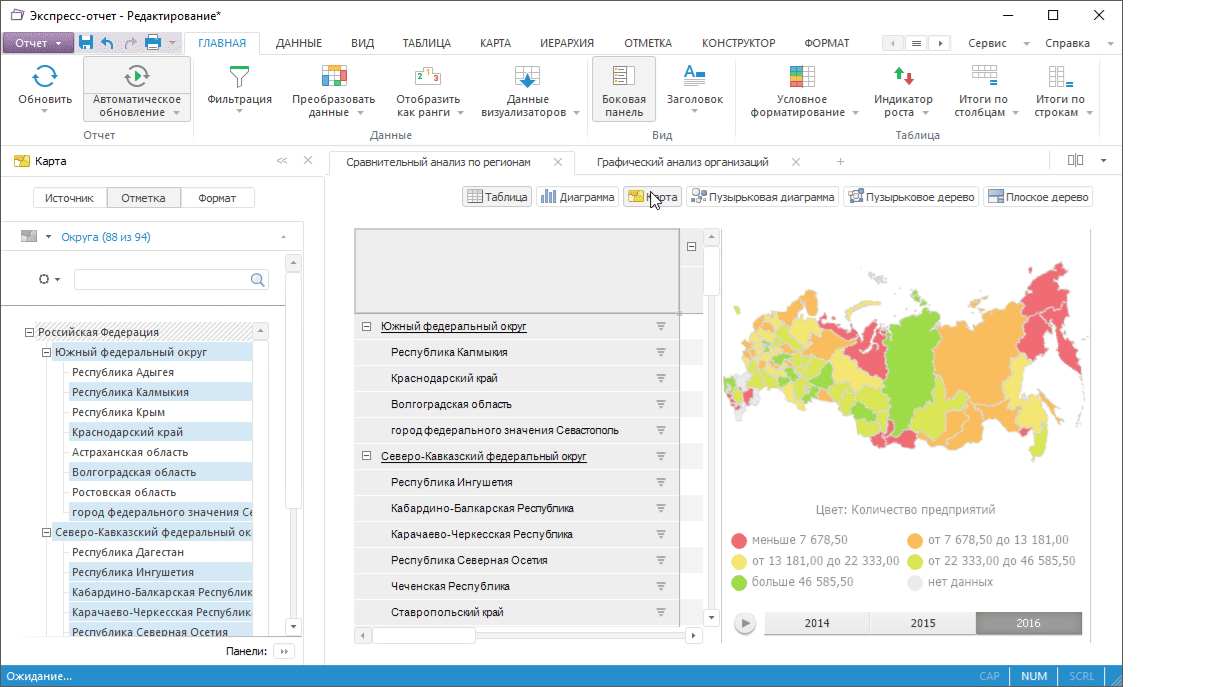Click the save diskette icon
The image size is (1220, 687).
click(x=86, y=43)
